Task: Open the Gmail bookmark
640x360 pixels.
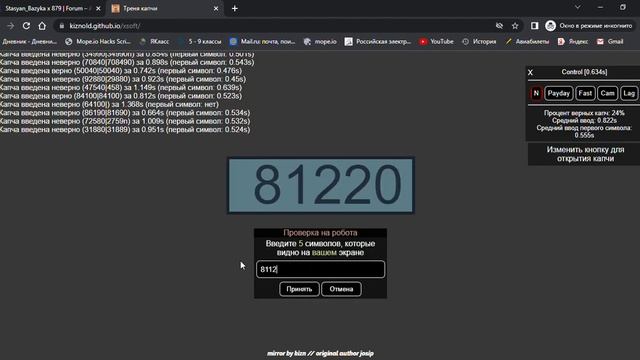Action: (x=610, y=42)
